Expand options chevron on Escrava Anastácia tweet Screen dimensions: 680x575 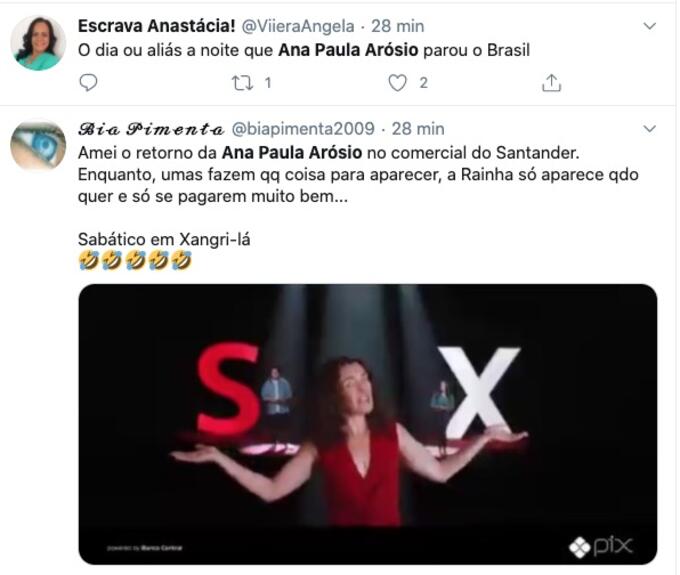coord(649,26)
